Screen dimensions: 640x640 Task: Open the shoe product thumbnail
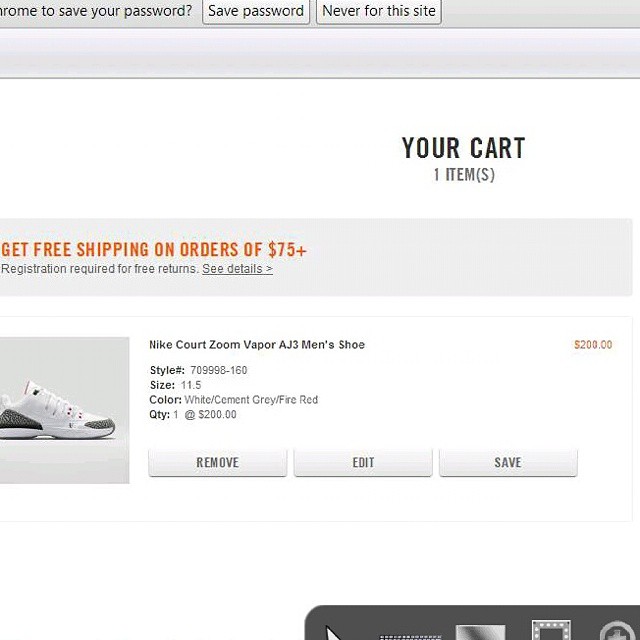[x=63, y=410]
